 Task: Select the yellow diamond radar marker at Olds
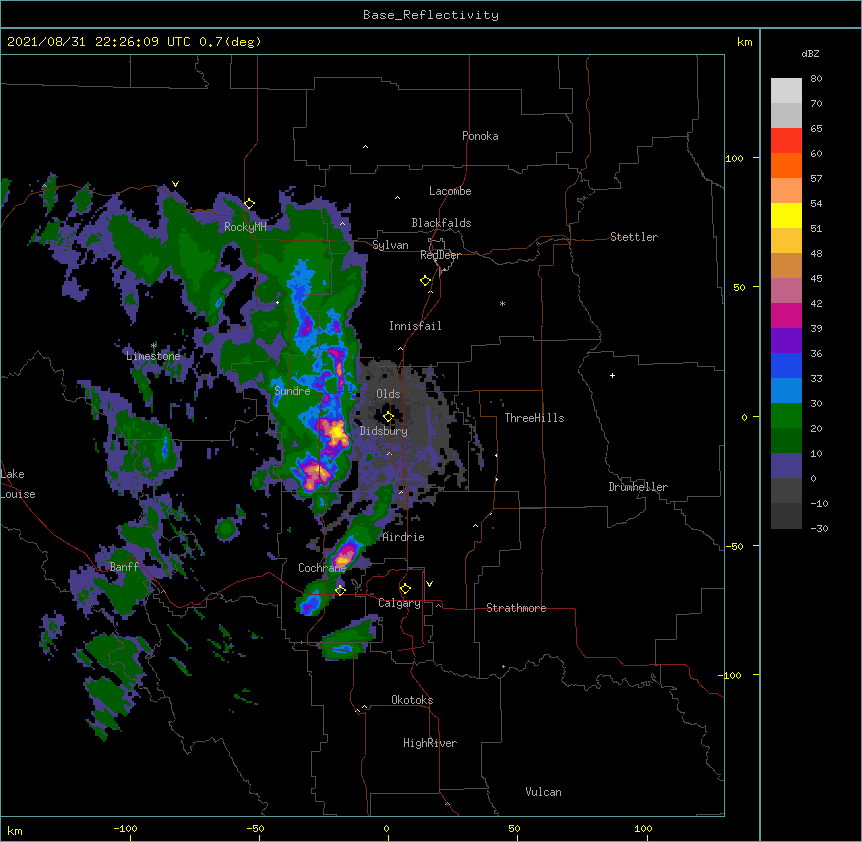tap(388, 417)
